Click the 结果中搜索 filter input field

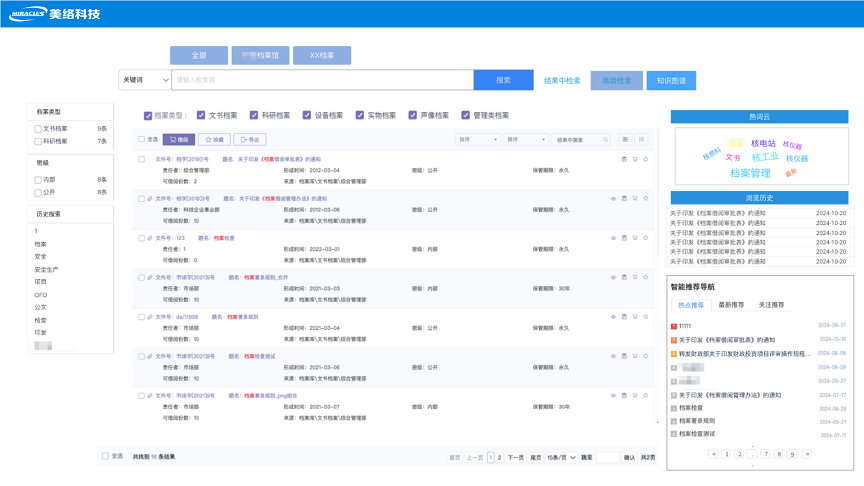(580, 140)
